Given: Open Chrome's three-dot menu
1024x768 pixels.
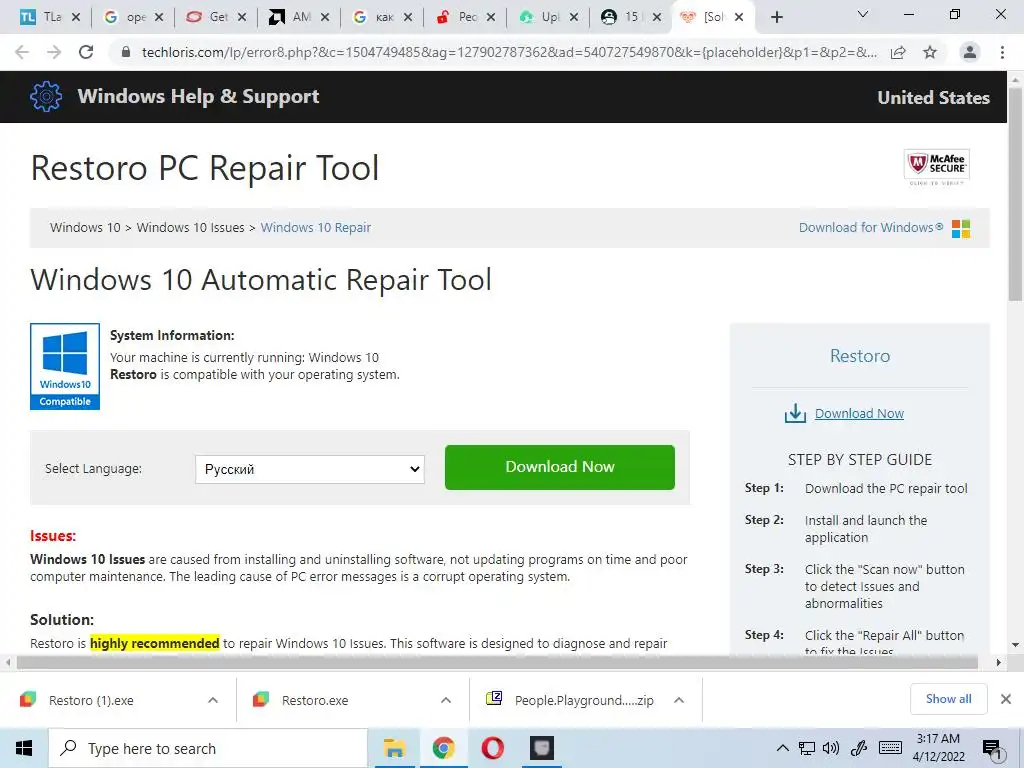Looking at the screenshot, I should (x=1002, y=52).
